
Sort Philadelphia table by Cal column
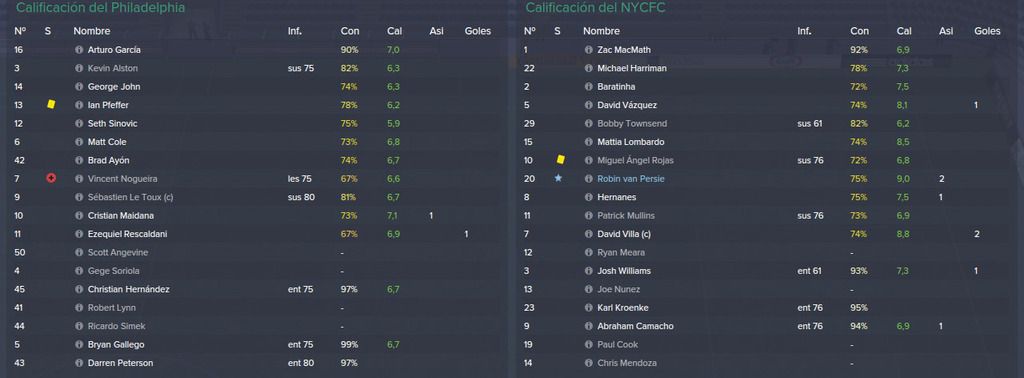pos(394,31)
